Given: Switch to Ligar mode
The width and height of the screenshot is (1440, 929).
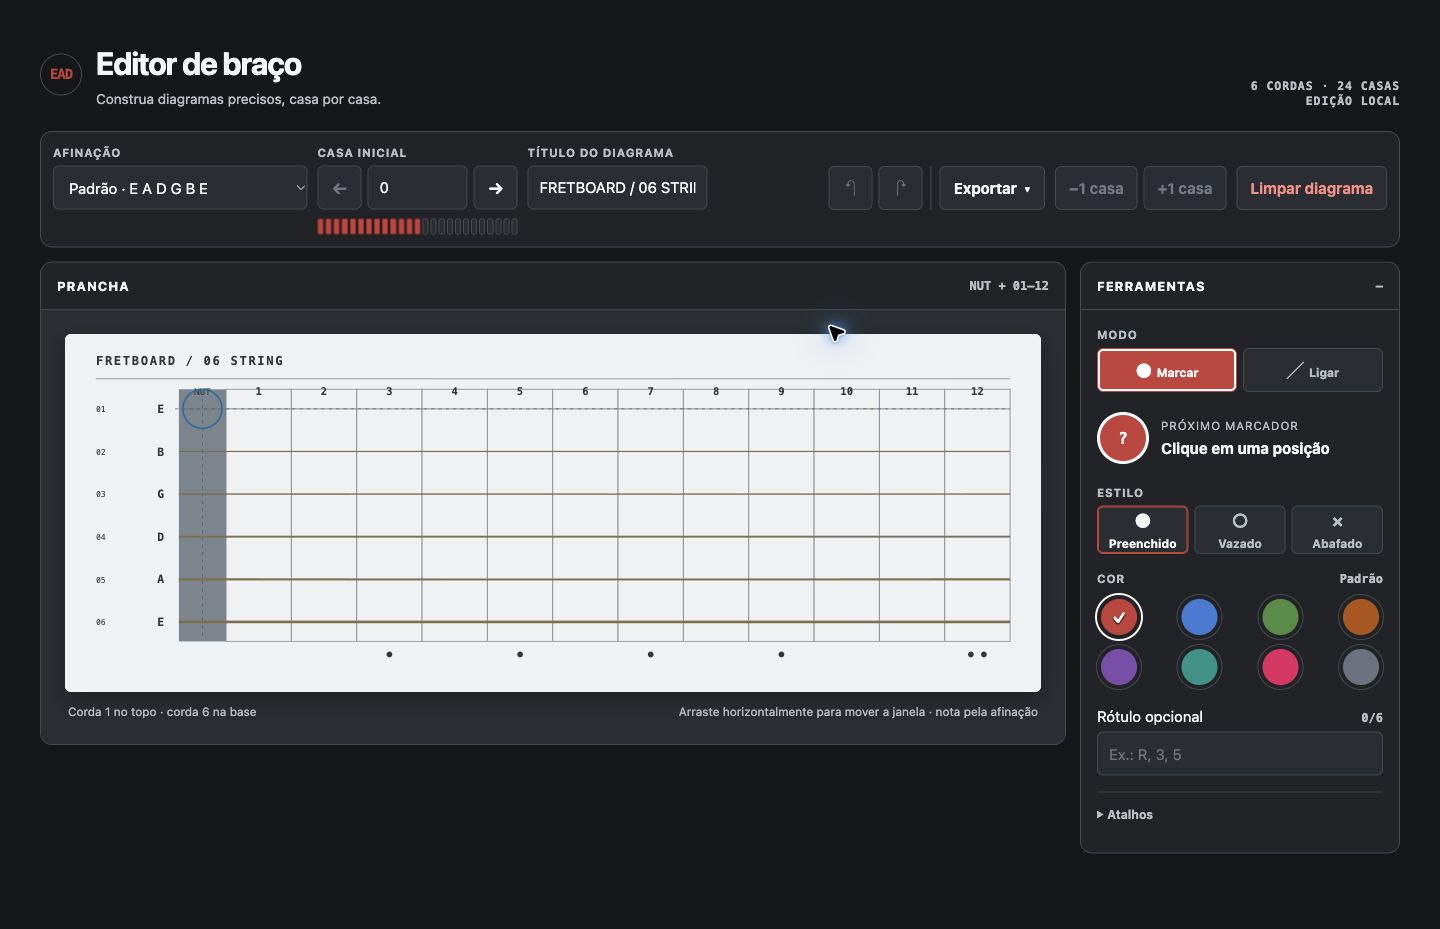Looking at the screenshot, I should [1313, 370].
